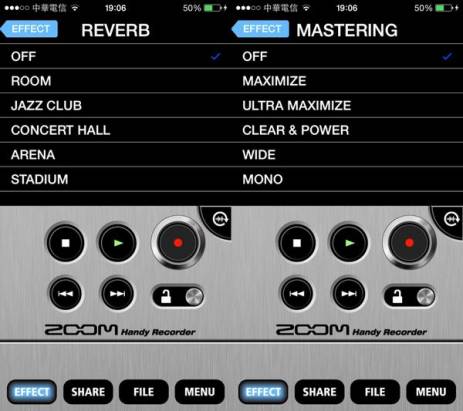Tap the red record button in left panel
The image size is (463, 411).
coord(178,242)
